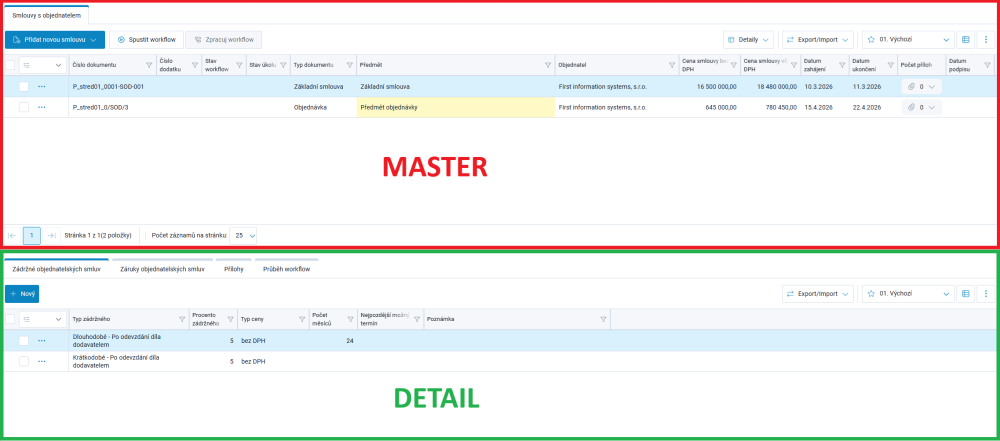This screenshot has height=441, width=1000.
Task: Change records per page from 25
Action: pos(243,235)
